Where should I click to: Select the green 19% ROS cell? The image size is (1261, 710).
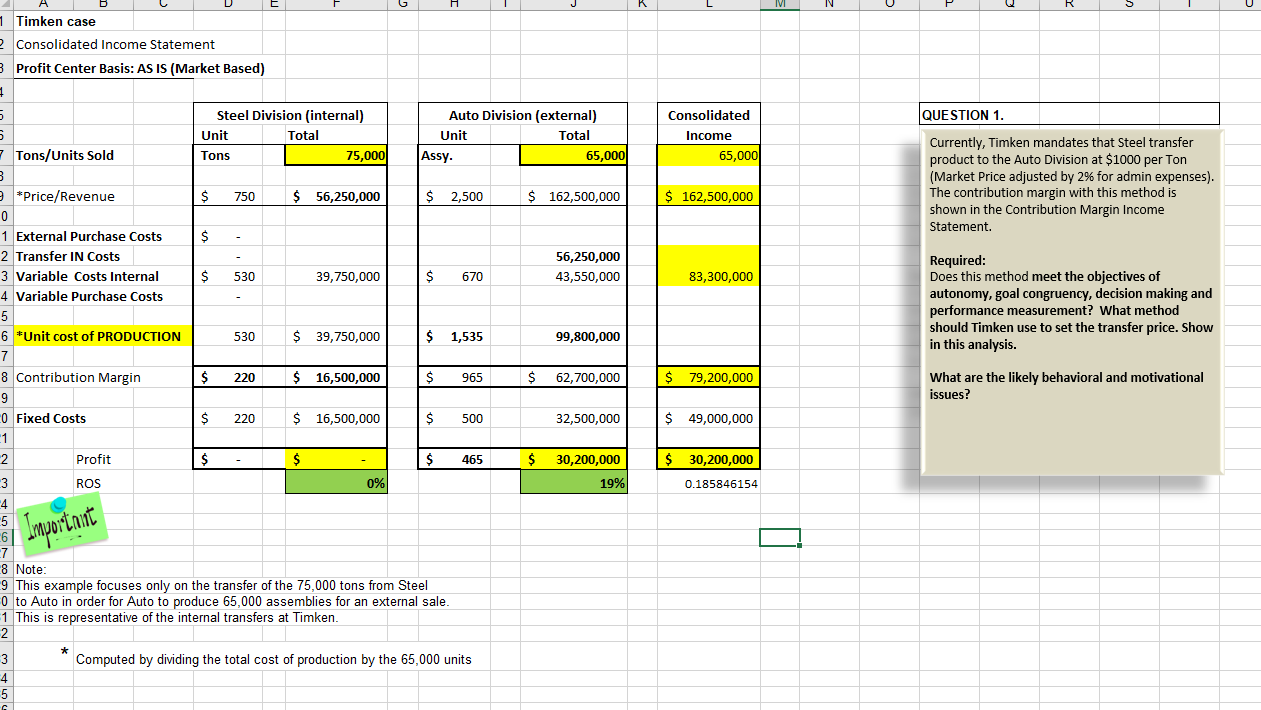(x=574, y=483)
